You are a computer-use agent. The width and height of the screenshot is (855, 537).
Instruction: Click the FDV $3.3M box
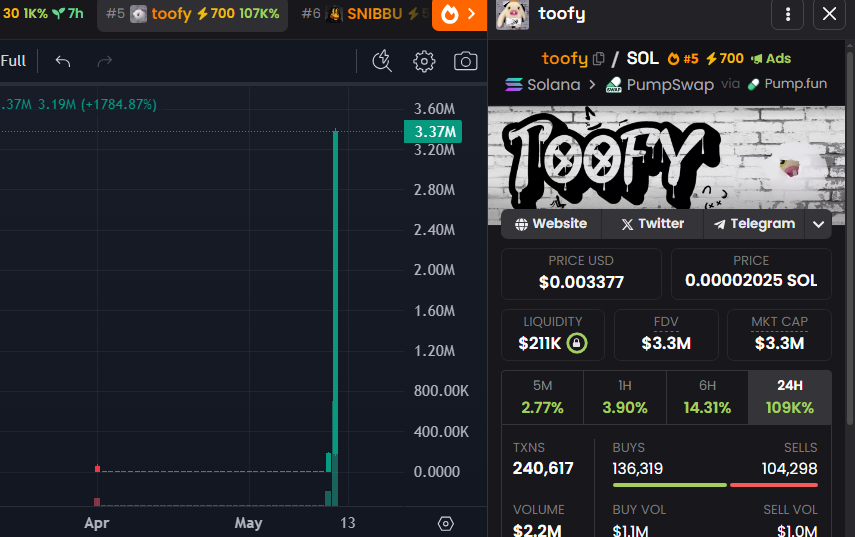point(666,335)
